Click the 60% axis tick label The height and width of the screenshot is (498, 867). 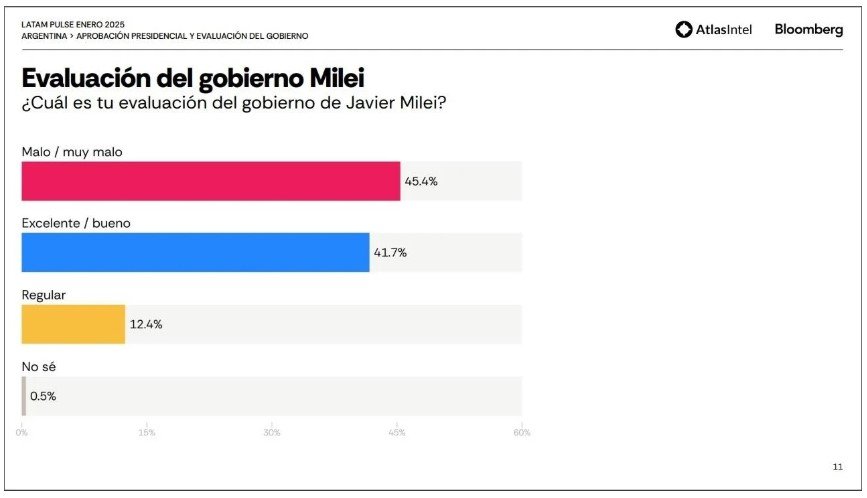pyautogui.click(x=521, y=433)
